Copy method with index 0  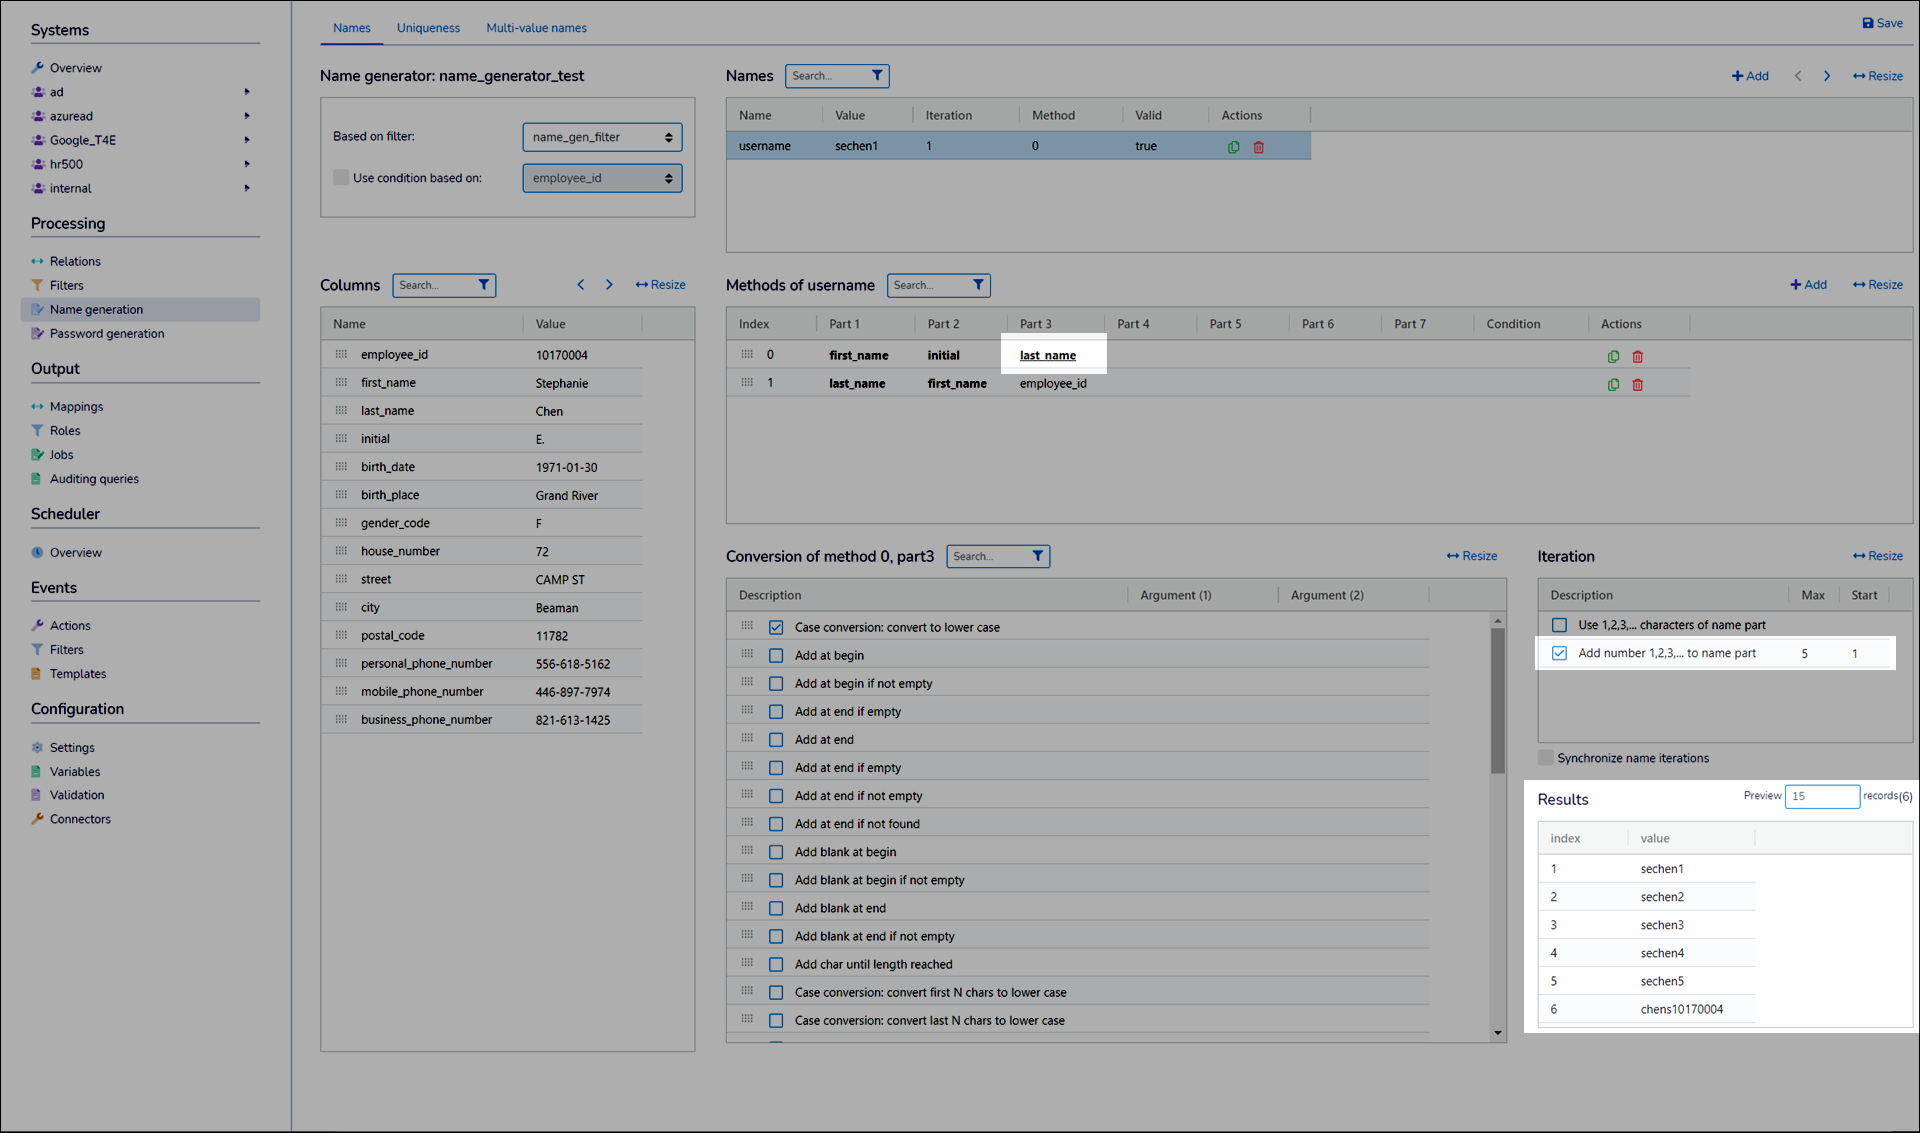coord(1613,356)
